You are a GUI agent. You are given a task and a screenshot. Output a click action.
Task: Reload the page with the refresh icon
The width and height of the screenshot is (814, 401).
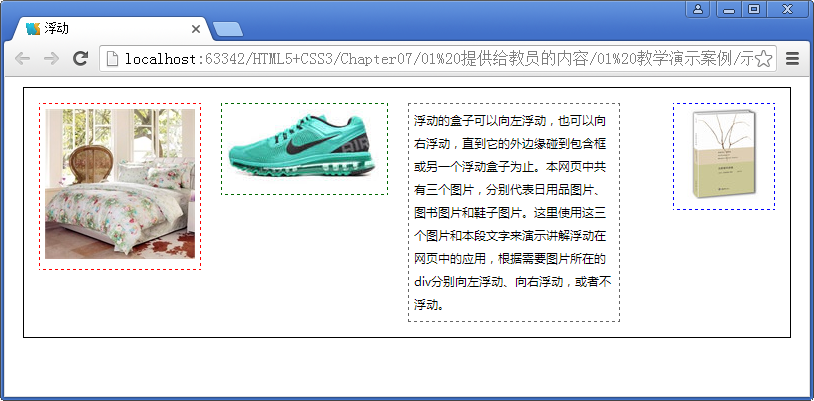pyautogui.click(x=80, y=59)
